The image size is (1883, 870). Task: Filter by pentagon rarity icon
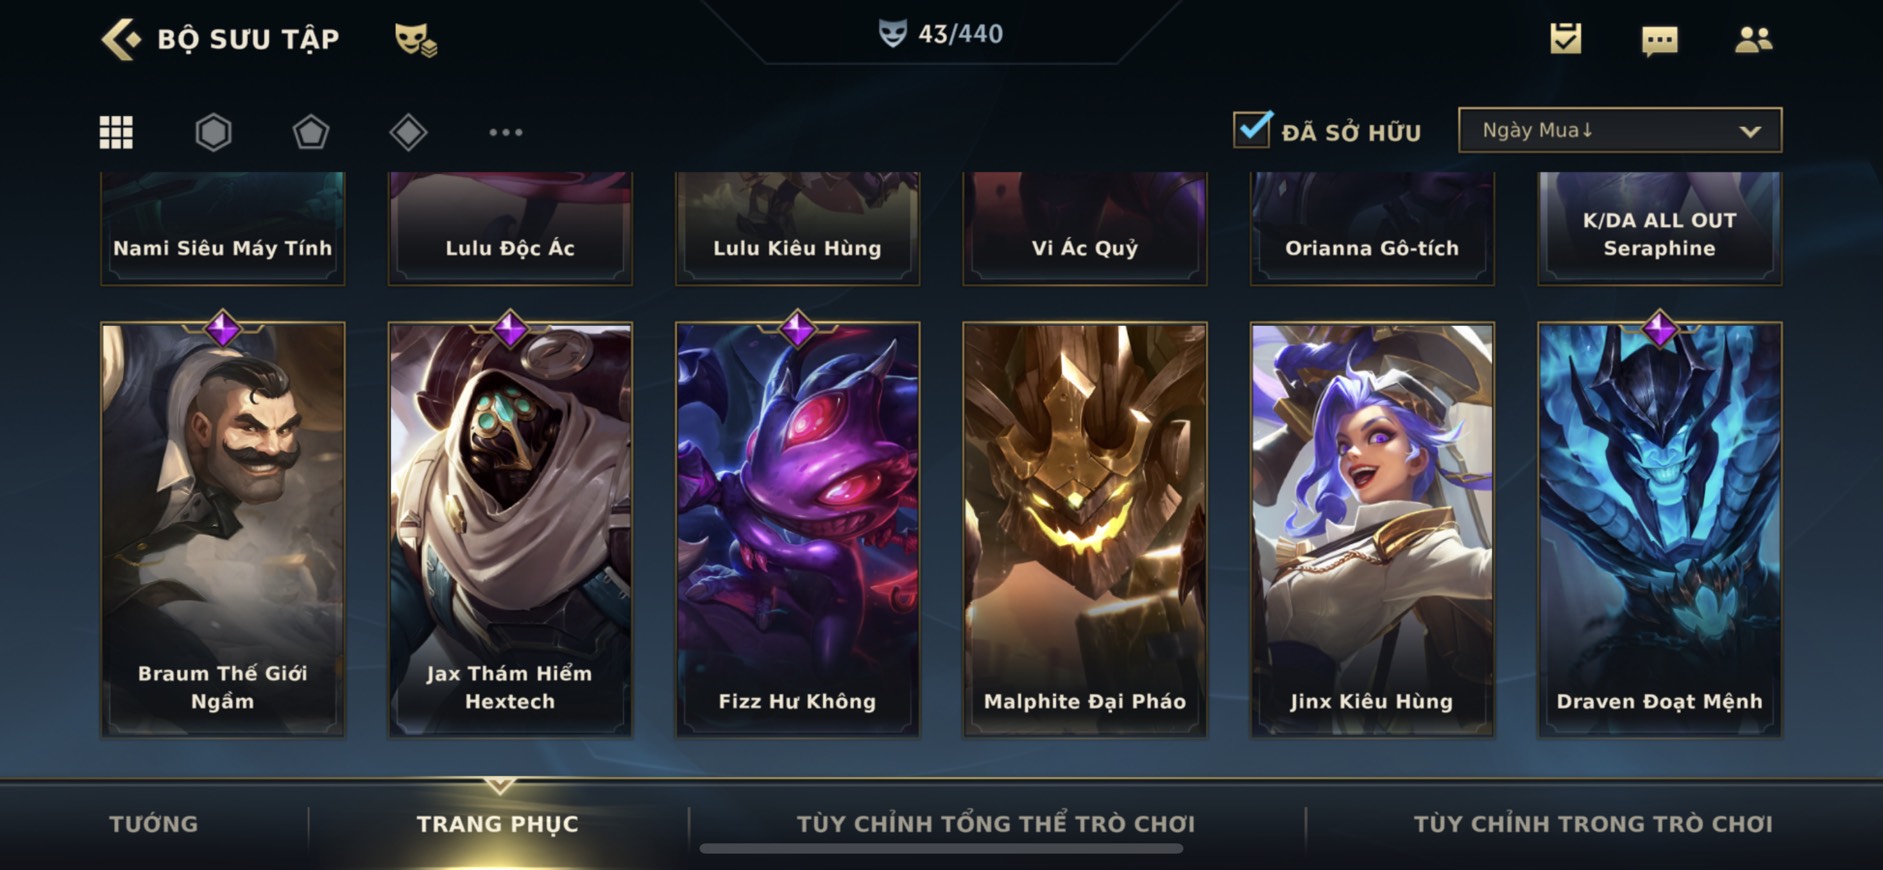pyautogui.click(x=311, y=132)
